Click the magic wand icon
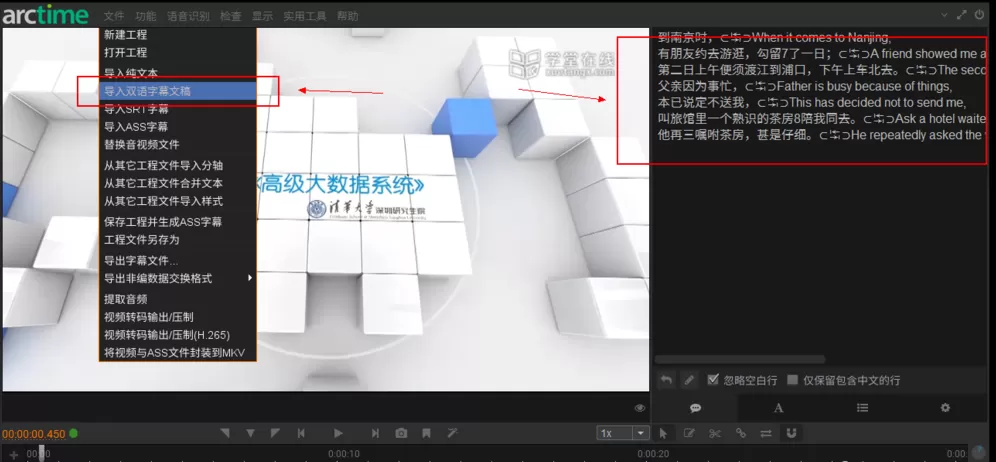Viewport: 996px width, 462px height. point(452,433)
